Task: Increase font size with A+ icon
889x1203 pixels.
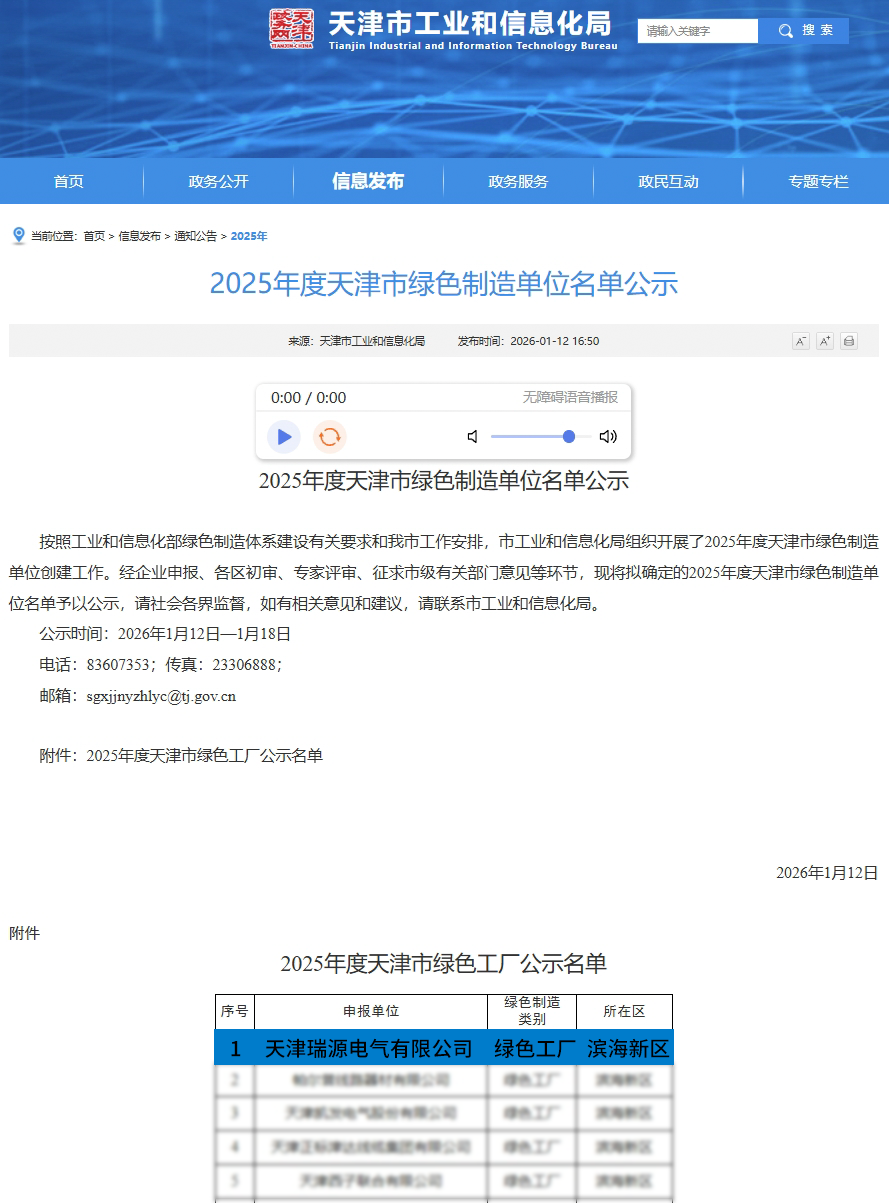Action: point(825,341)
